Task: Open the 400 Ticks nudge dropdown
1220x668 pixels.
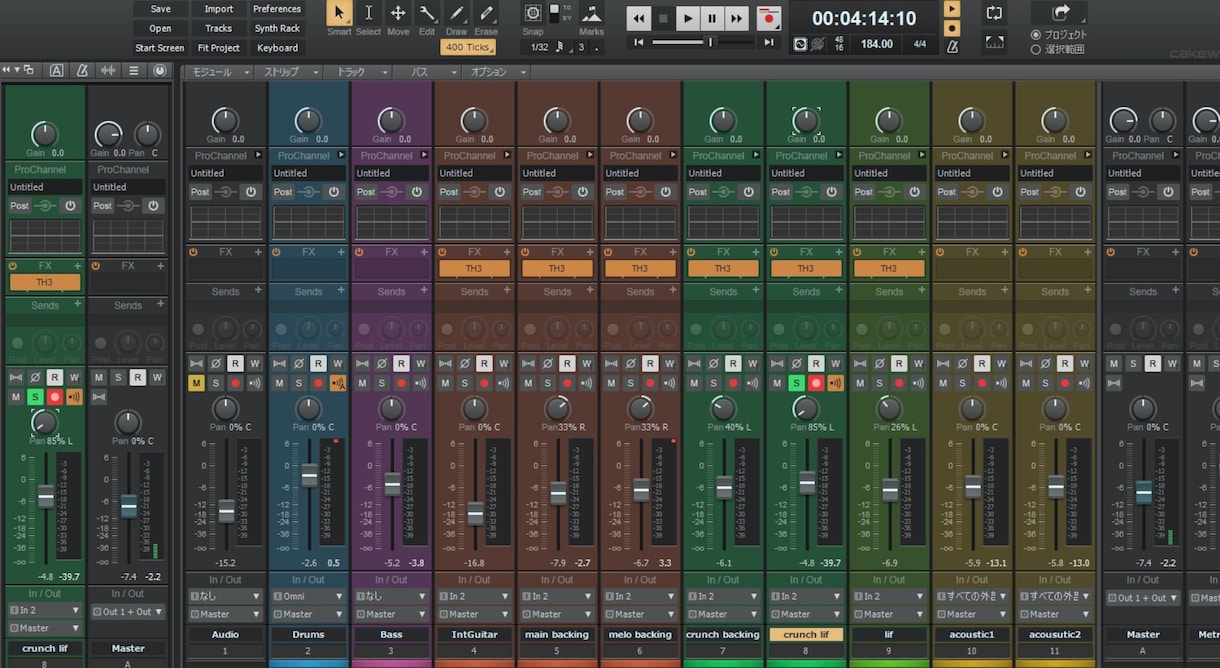Action: pyautogui.click(x=468, y=47)
